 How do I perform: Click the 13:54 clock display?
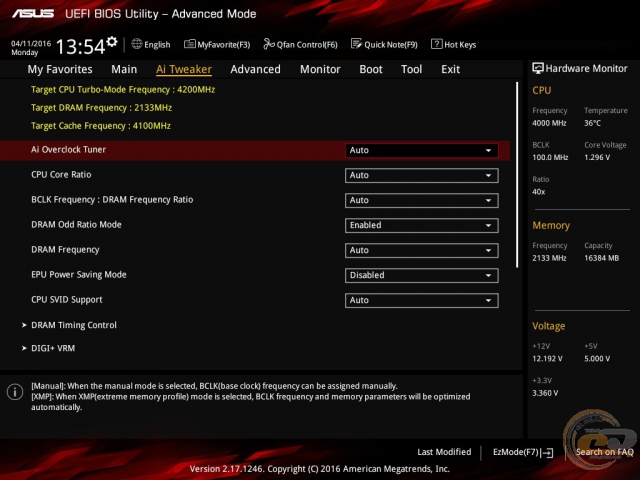pos(80,47)
